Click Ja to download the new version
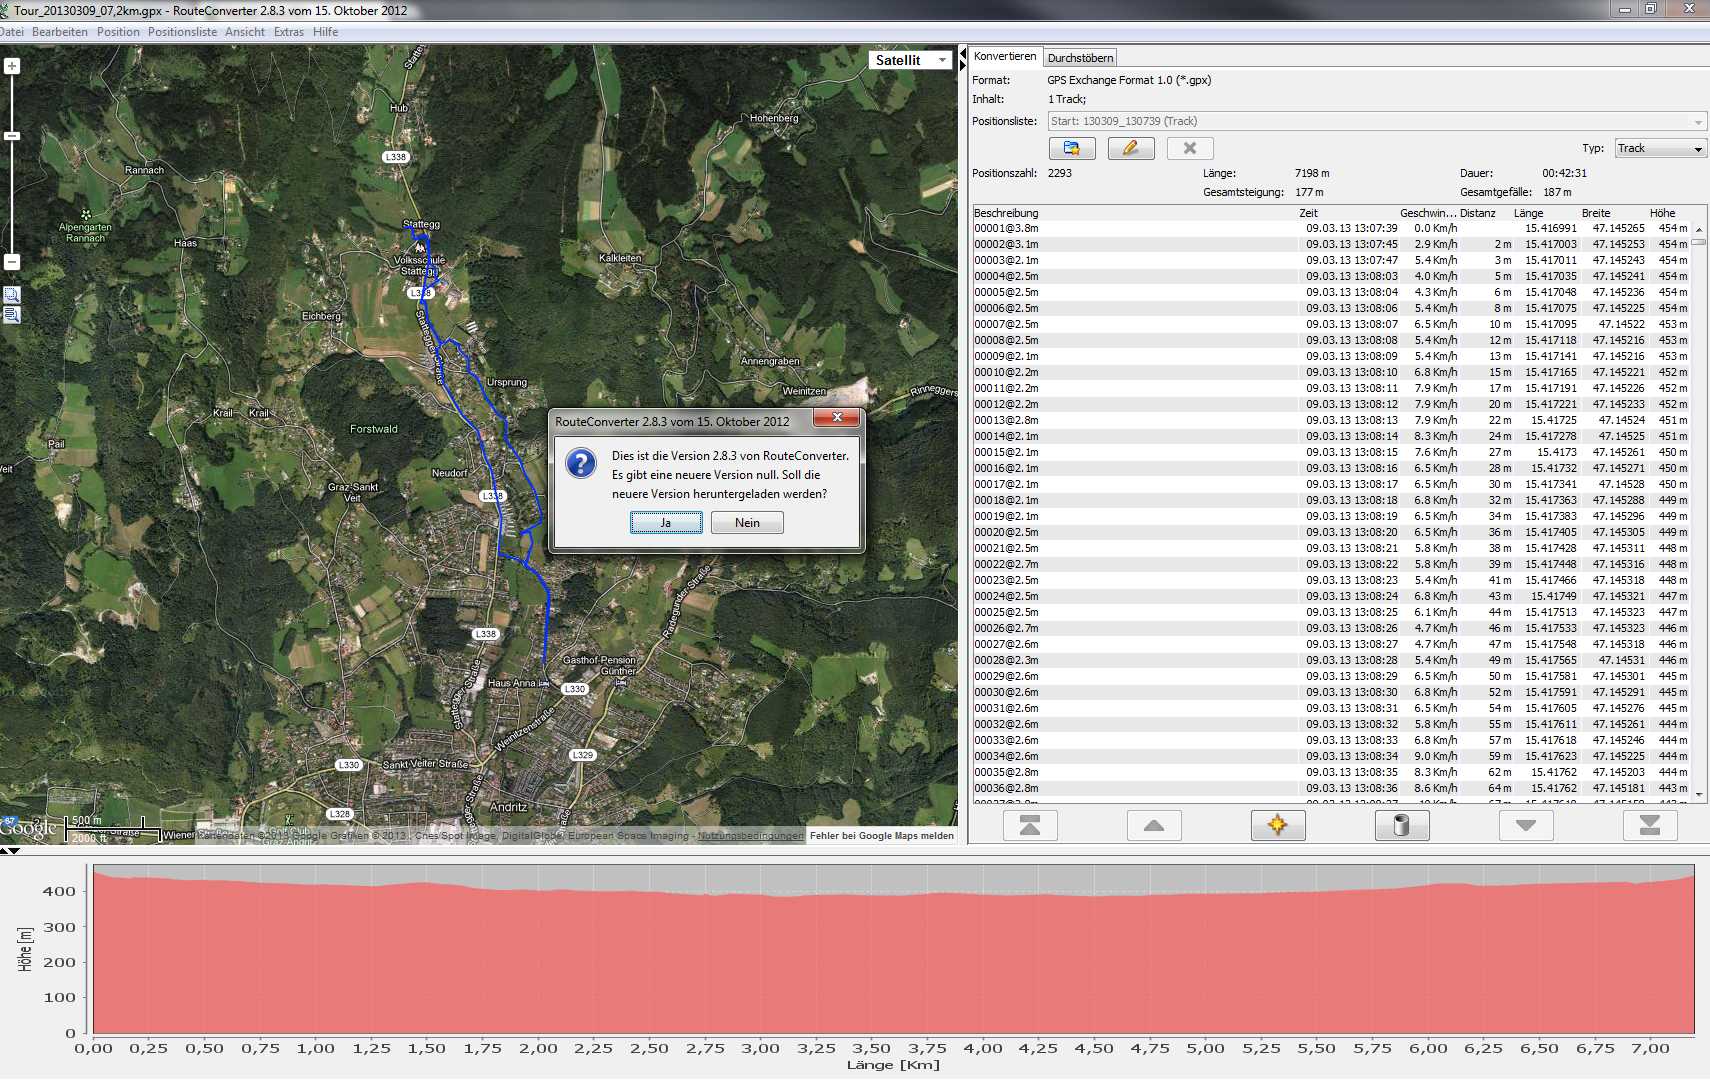The image size is (1710, 1080). click(665, 523)
